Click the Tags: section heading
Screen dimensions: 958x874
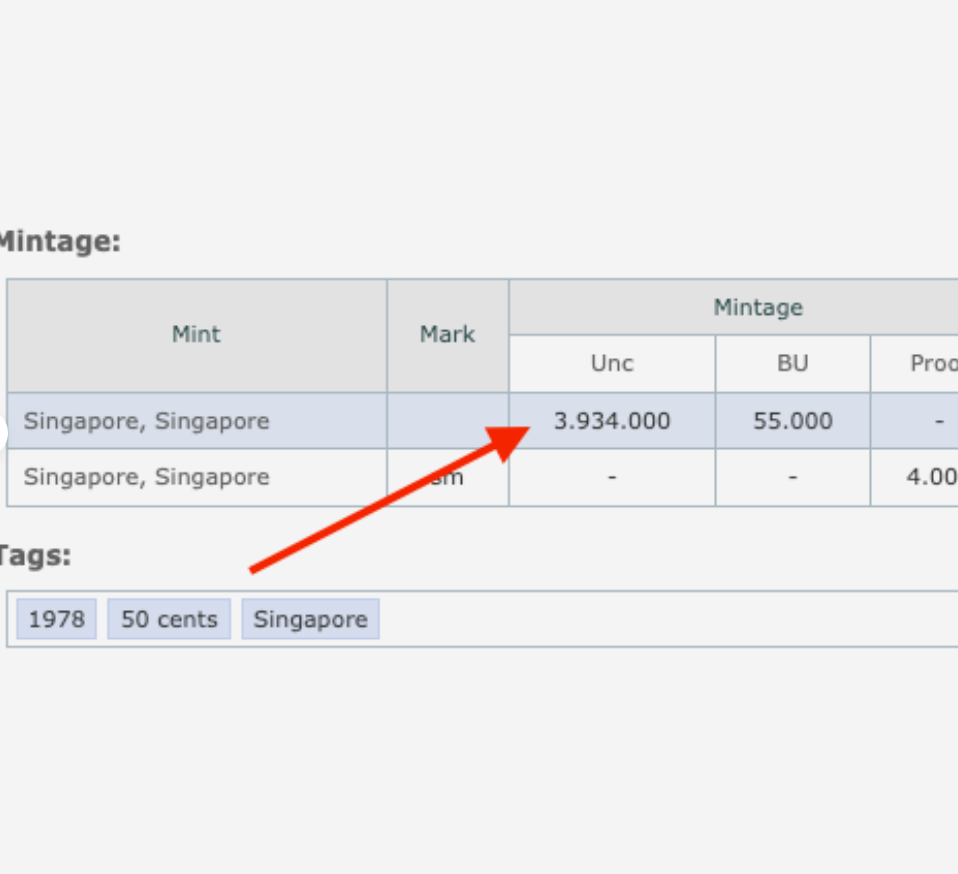pos(34,556)
